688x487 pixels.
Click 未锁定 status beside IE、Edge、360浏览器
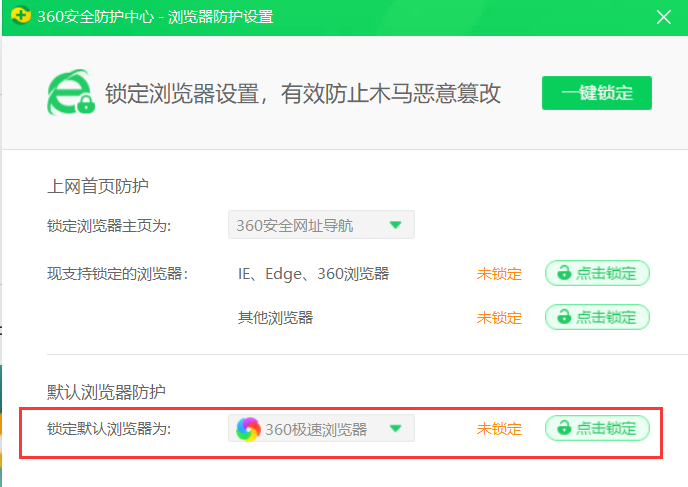coord(499,274)
